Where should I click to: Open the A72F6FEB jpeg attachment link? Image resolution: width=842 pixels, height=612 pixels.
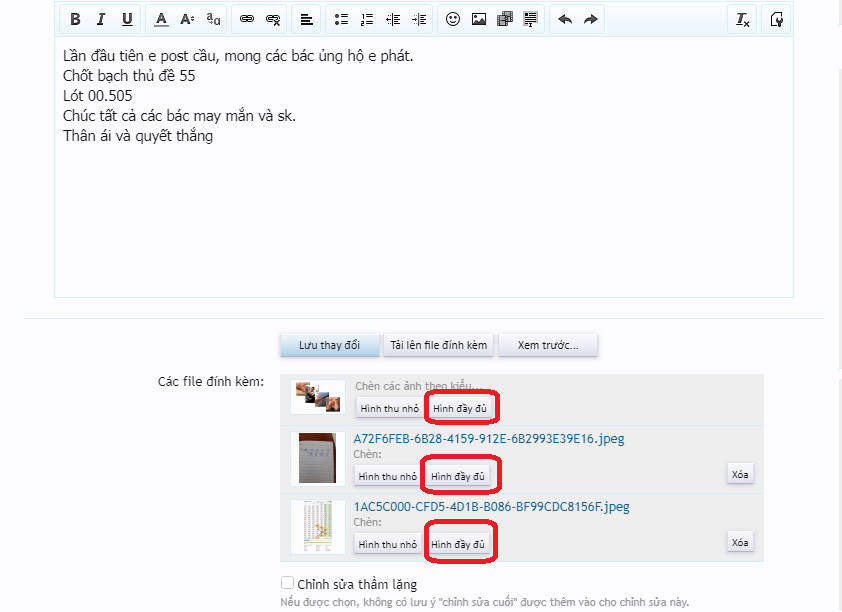click(x=489, y=438)
